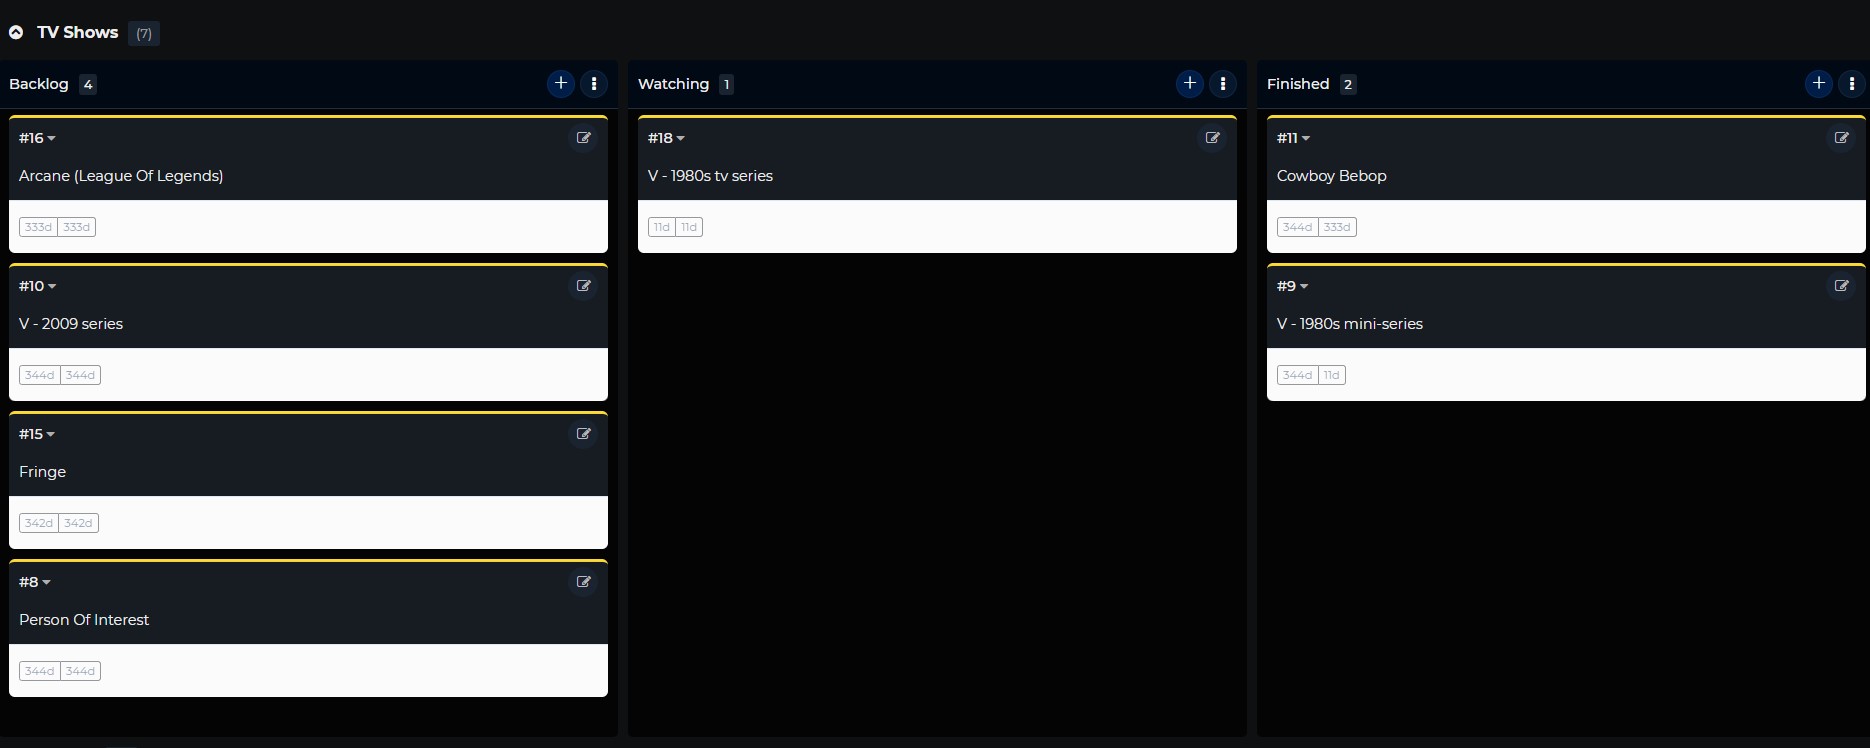Viewport: 1870px width, 748px height.
Task: Open the #15 task dropdown menu
Action: [38, 434]
